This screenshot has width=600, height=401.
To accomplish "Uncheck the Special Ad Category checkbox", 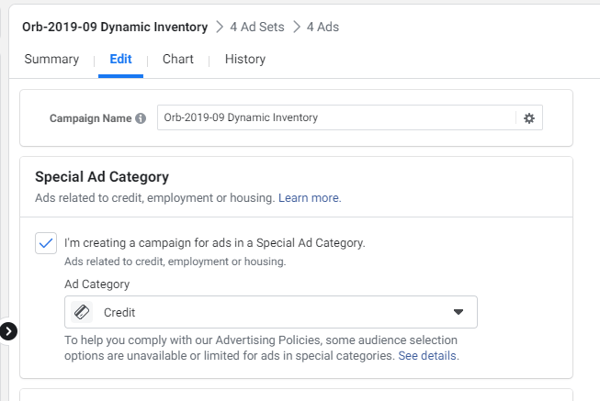I will pyautogui.click(x=46, y=243).
